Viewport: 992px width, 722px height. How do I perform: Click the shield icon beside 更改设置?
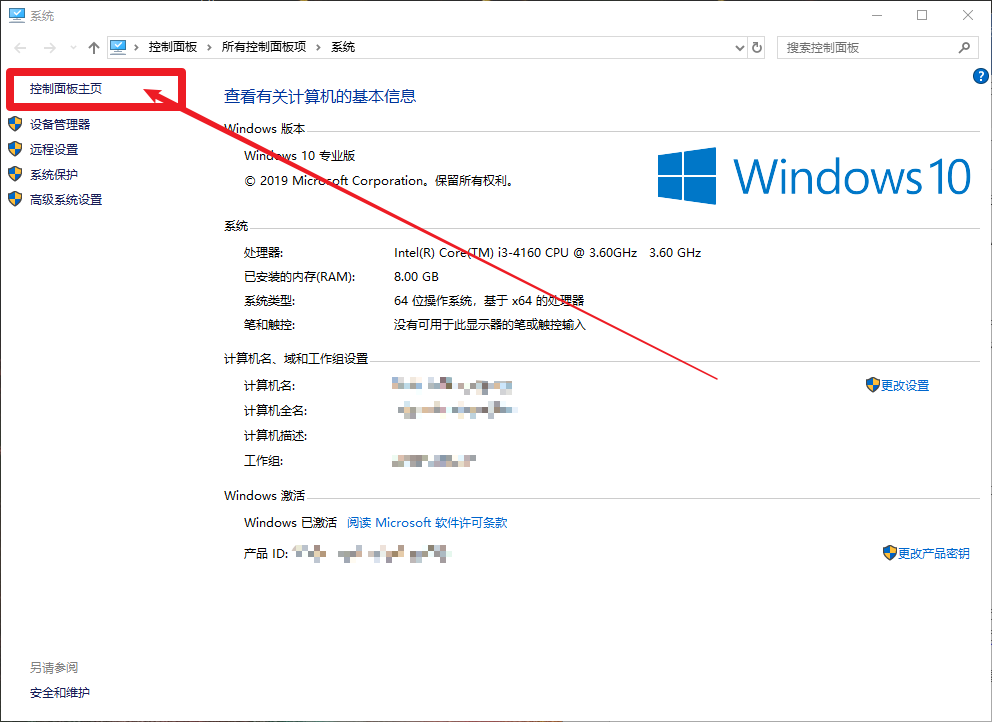click(x=872, y=385)
